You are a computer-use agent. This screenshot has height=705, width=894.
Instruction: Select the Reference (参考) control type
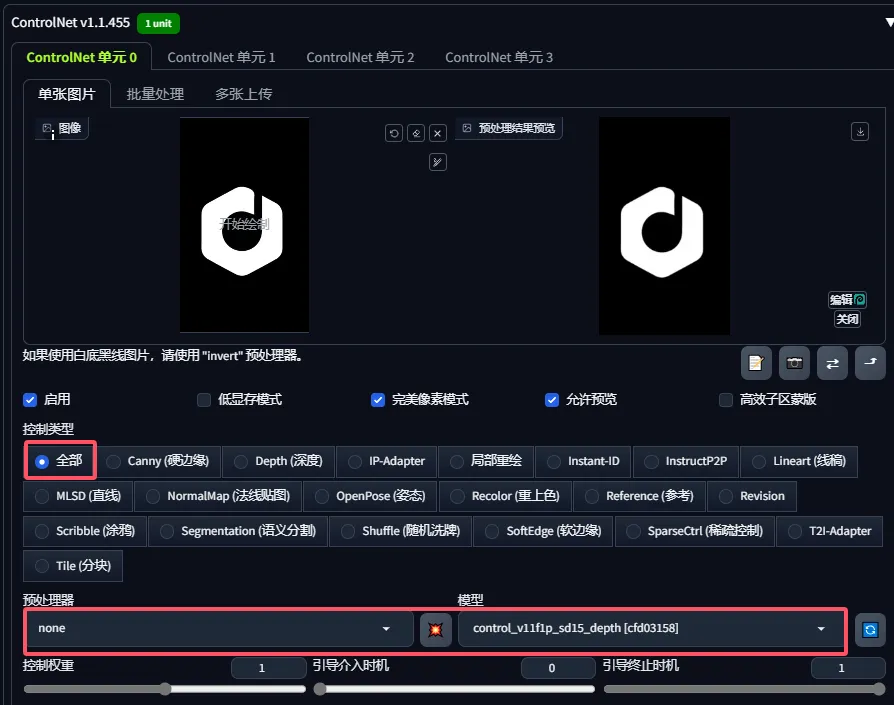(x=640, y=496)
